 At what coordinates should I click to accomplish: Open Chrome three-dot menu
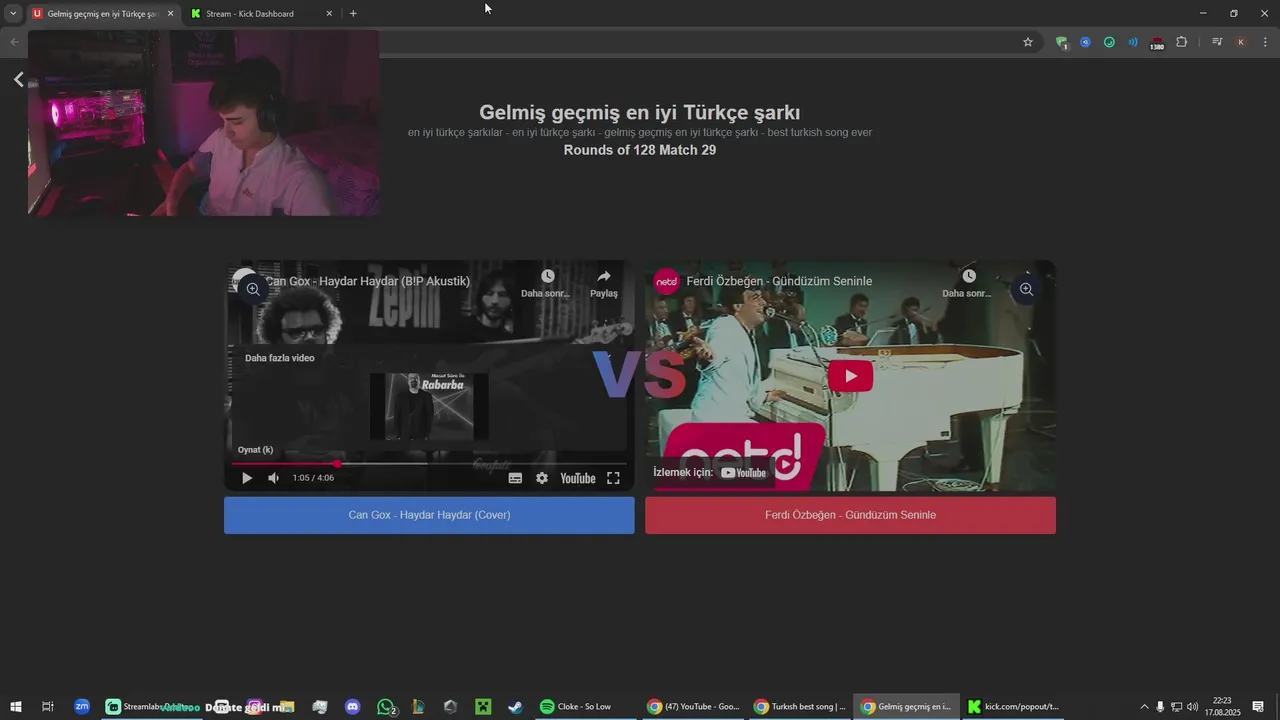click(1265, 42)
